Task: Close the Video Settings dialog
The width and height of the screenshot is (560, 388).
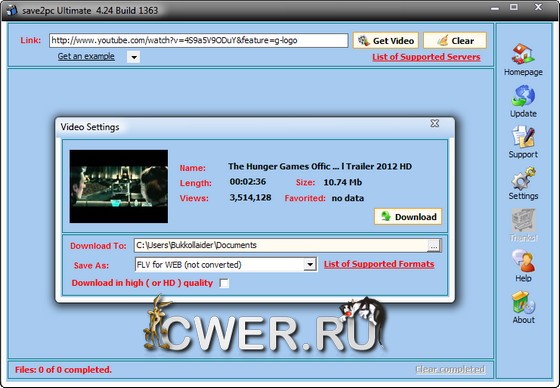Action: (x=435, y=123)
